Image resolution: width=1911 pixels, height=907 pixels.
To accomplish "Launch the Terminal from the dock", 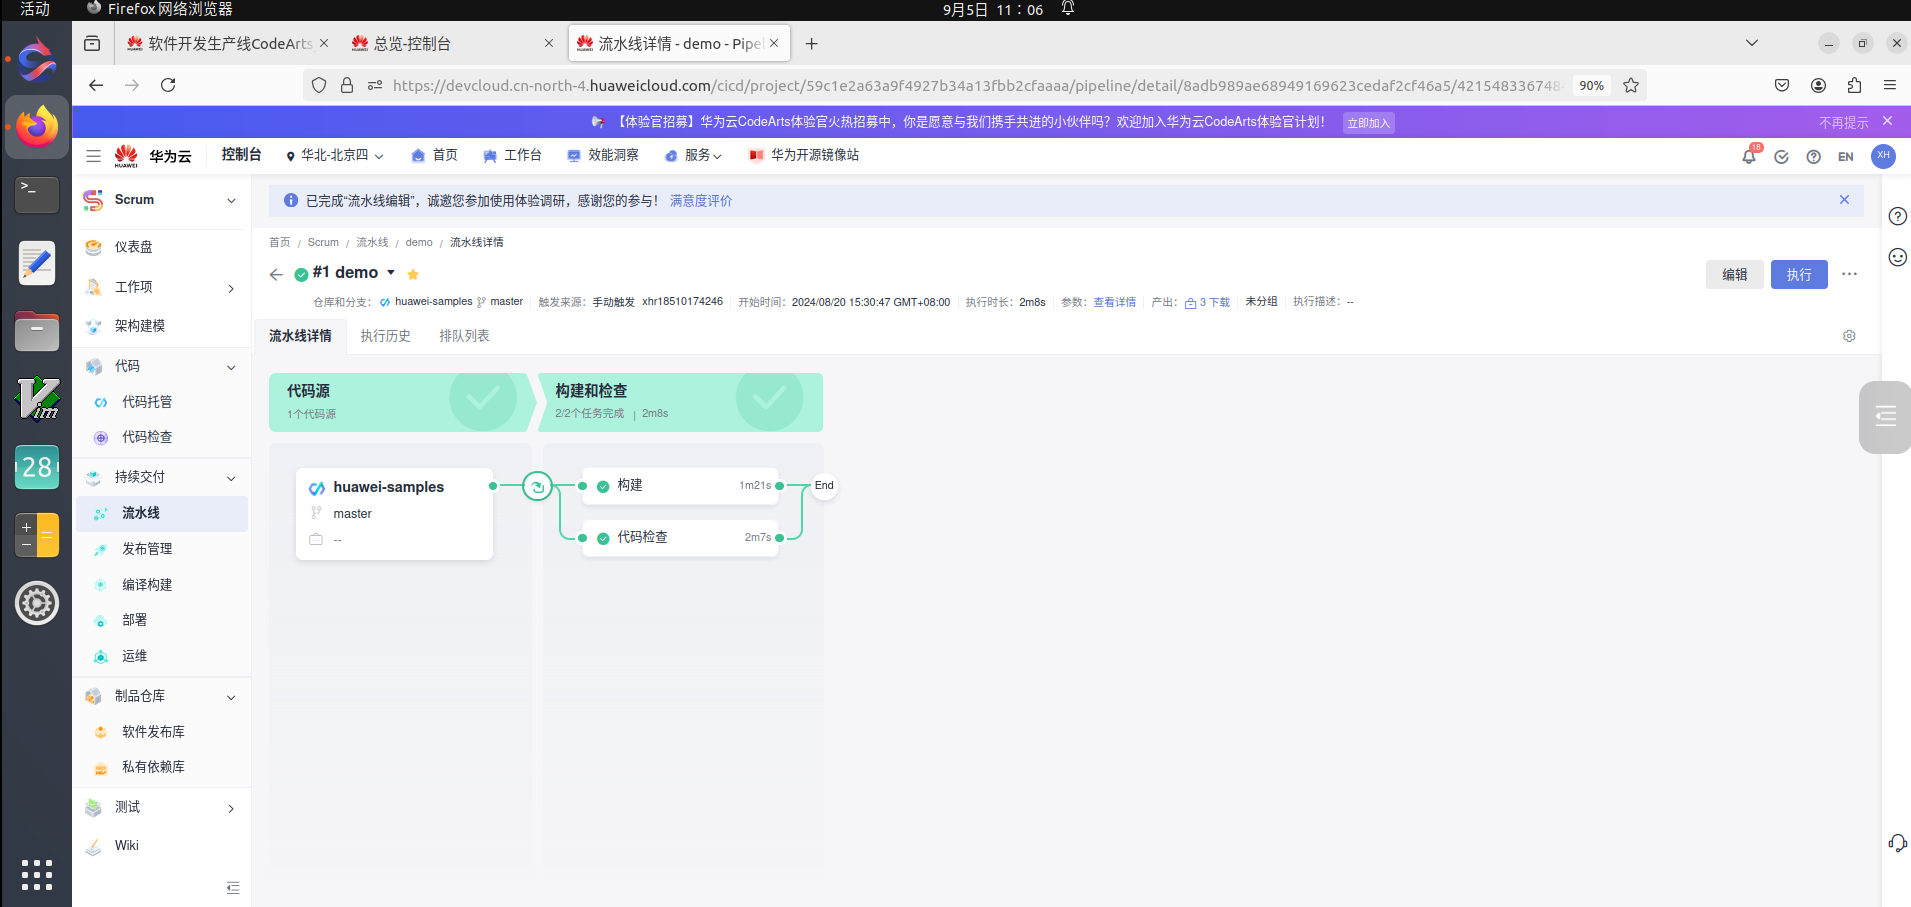I will pyautogui.click(x=37, y=194).
